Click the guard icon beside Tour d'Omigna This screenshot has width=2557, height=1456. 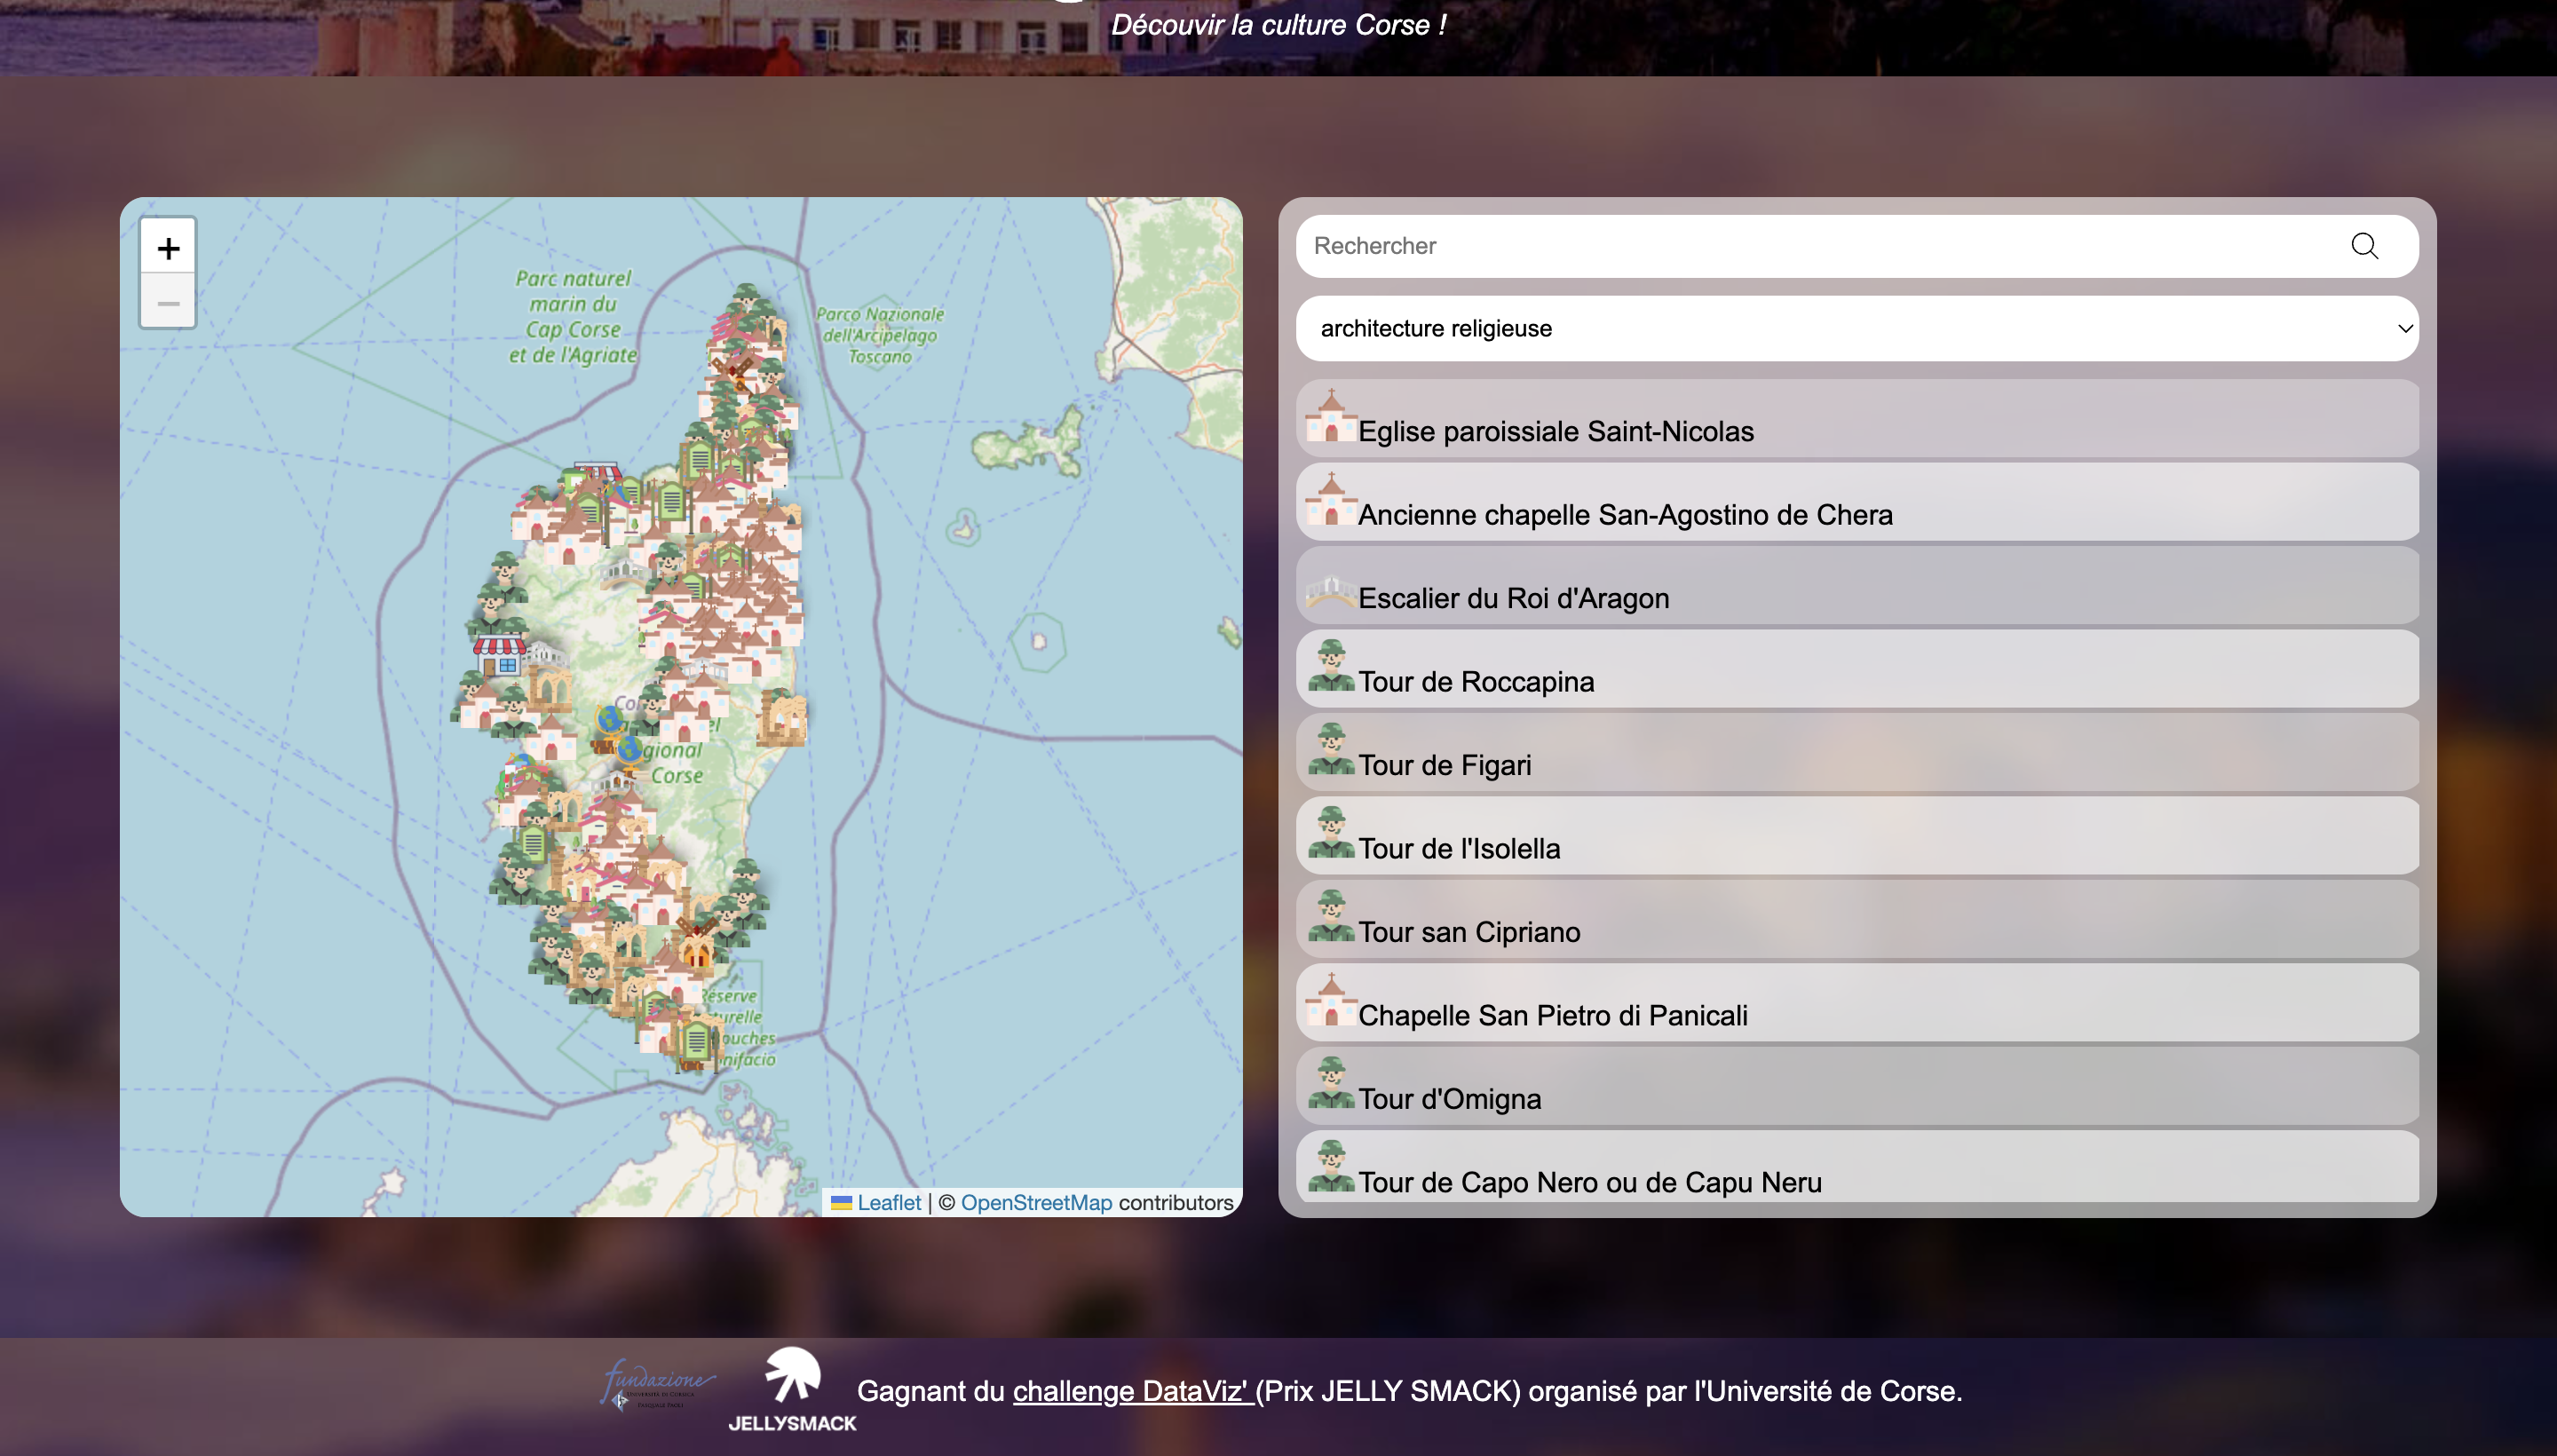1330,1085
